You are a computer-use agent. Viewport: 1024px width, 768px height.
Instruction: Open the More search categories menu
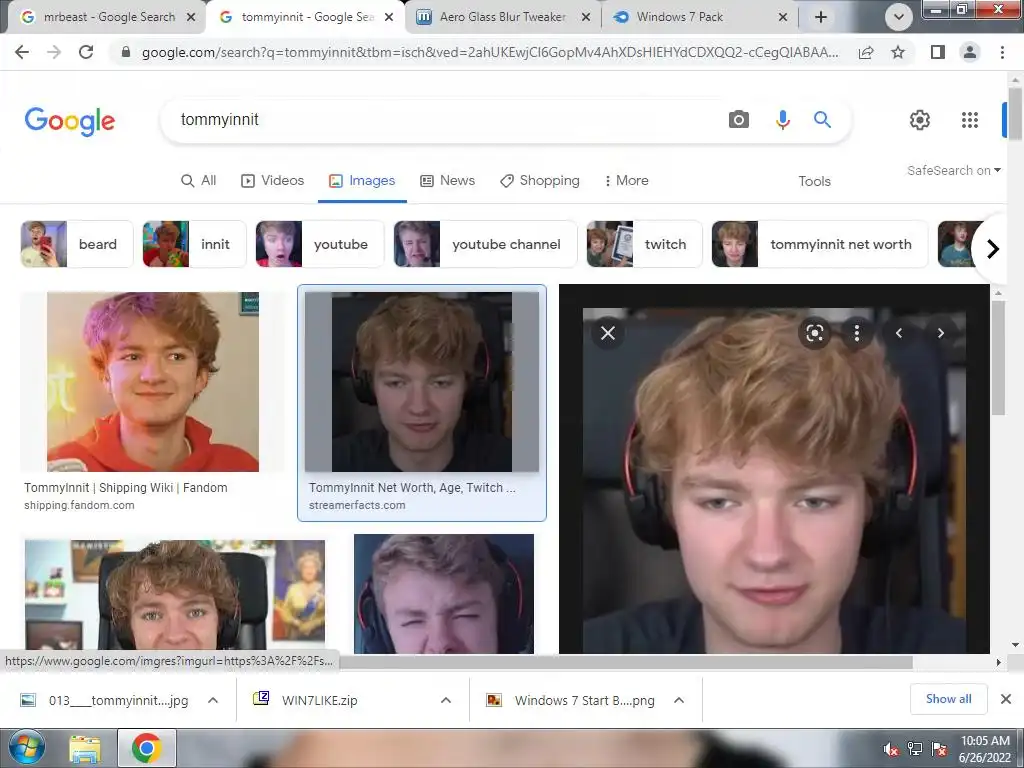pyautogui.click(x=626, y=180)
